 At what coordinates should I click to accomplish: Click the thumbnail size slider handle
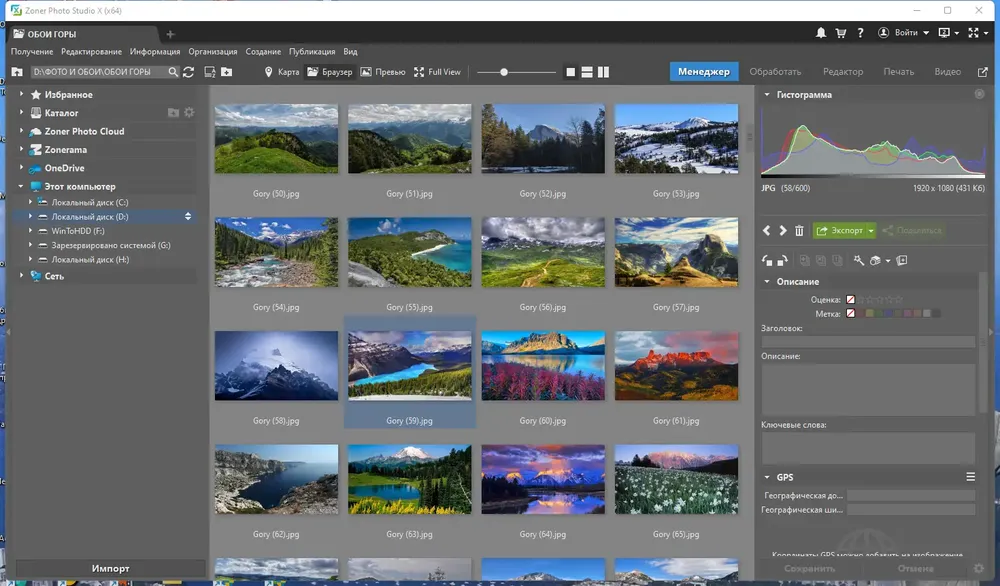click(504, 72)
